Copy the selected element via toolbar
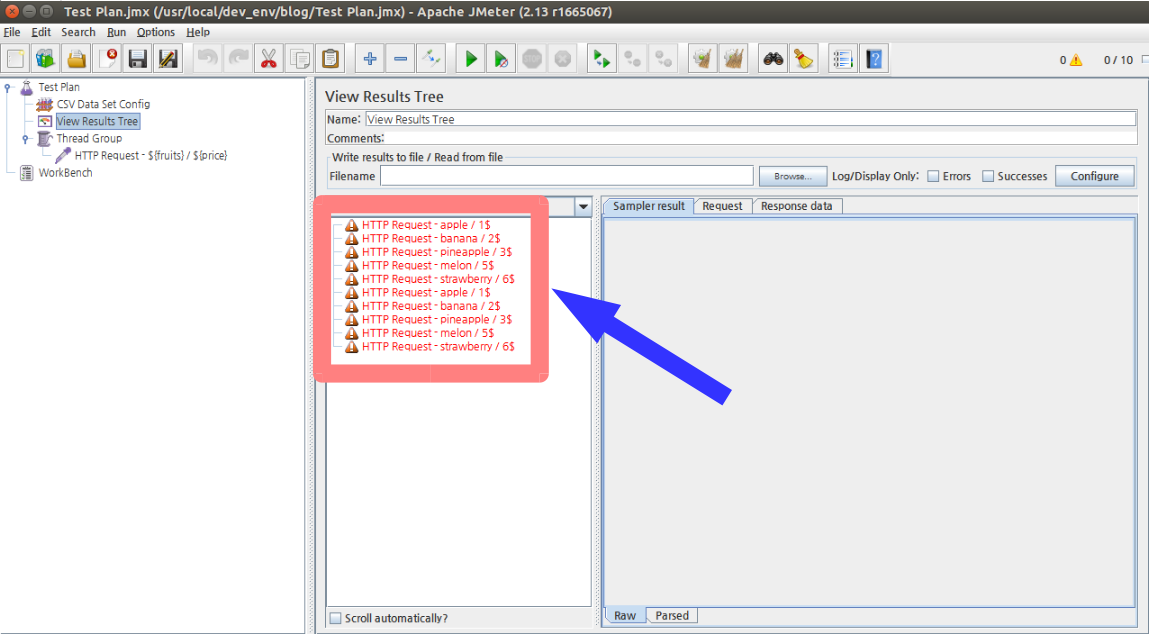Screen dimensions: 1149x634 [300, 59]
